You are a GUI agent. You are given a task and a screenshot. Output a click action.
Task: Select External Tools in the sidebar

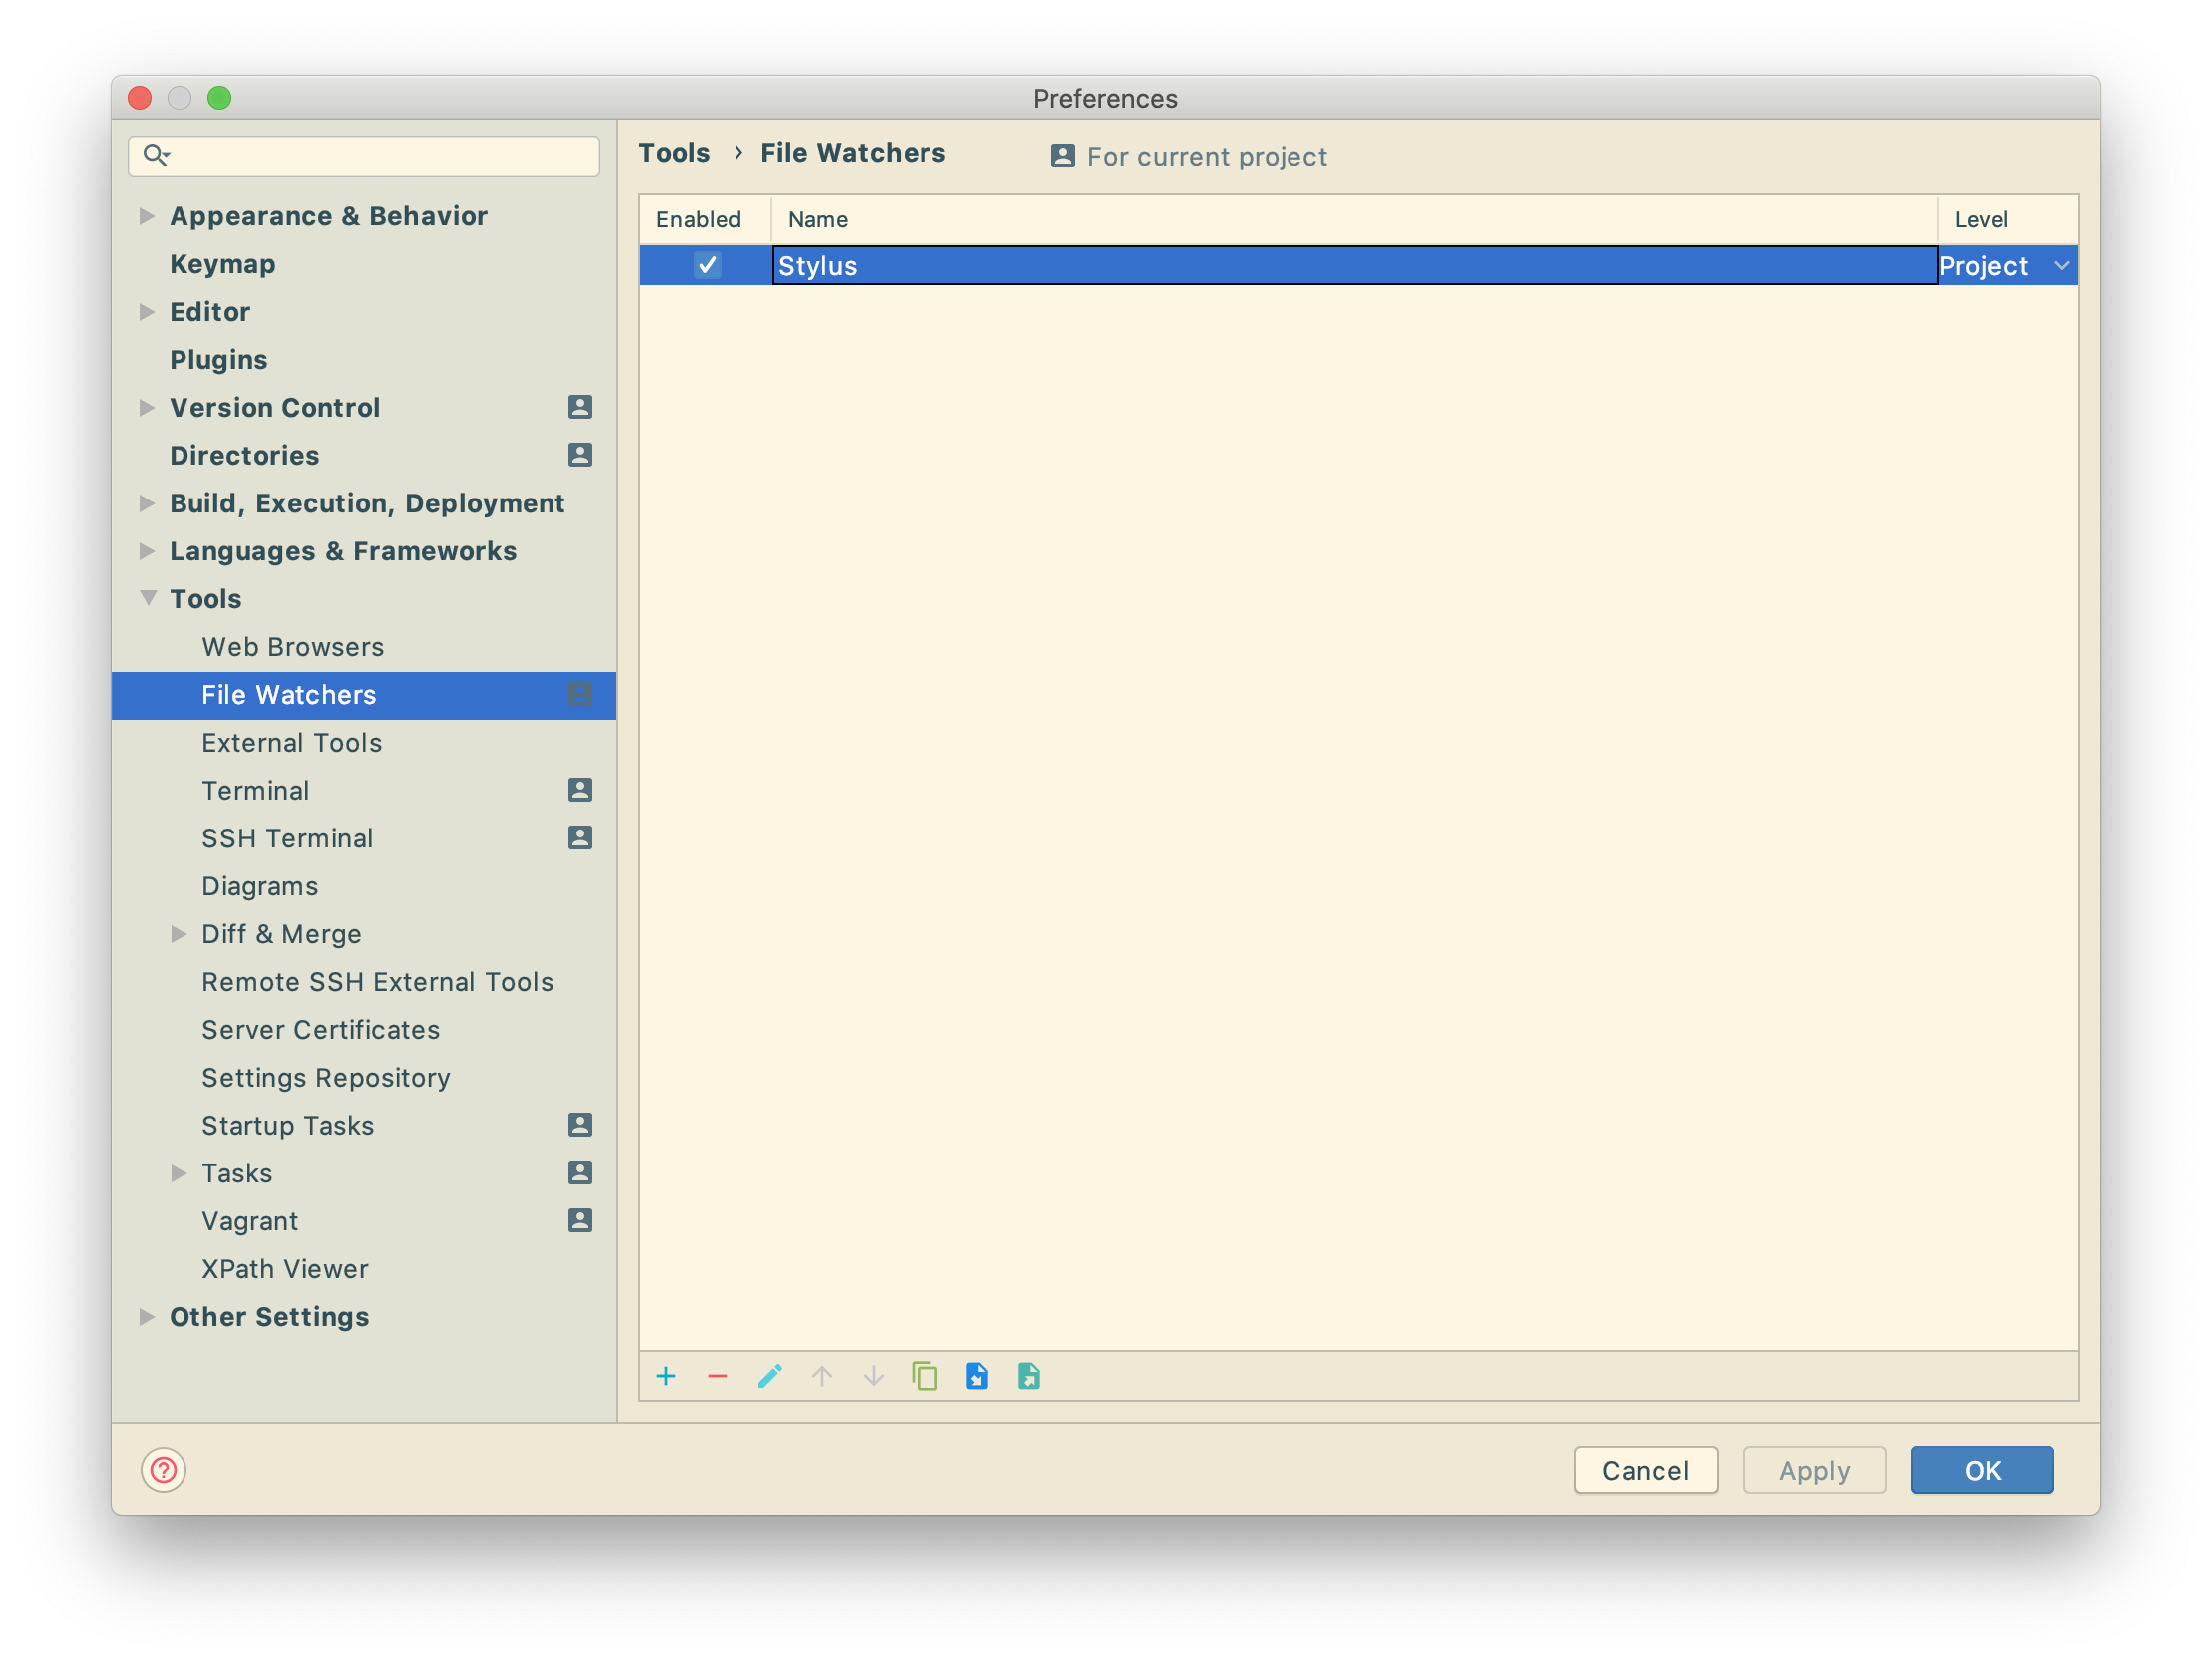(x=292, y=742)
